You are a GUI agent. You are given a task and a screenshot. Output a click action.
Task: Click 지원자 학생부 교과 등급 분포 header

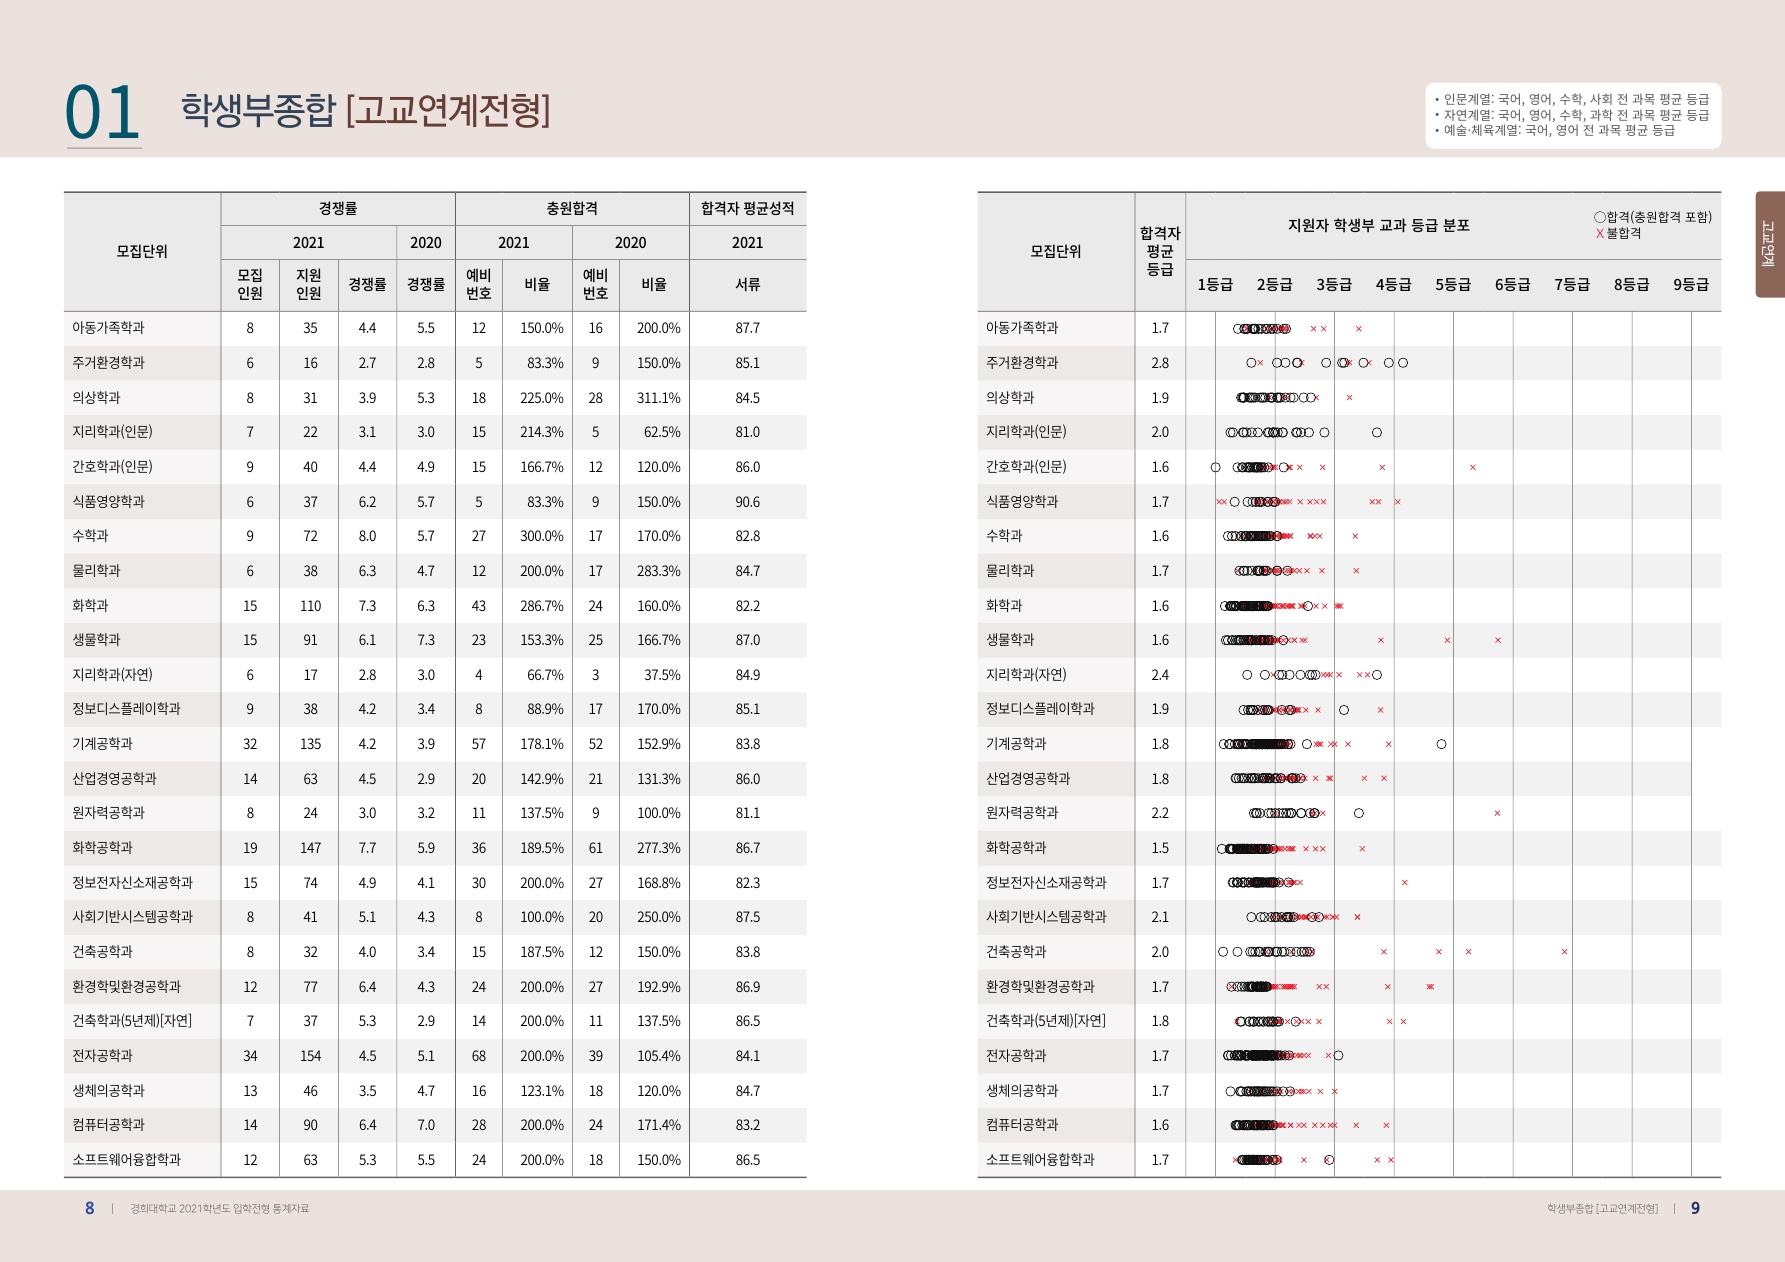pos(1379,226)
